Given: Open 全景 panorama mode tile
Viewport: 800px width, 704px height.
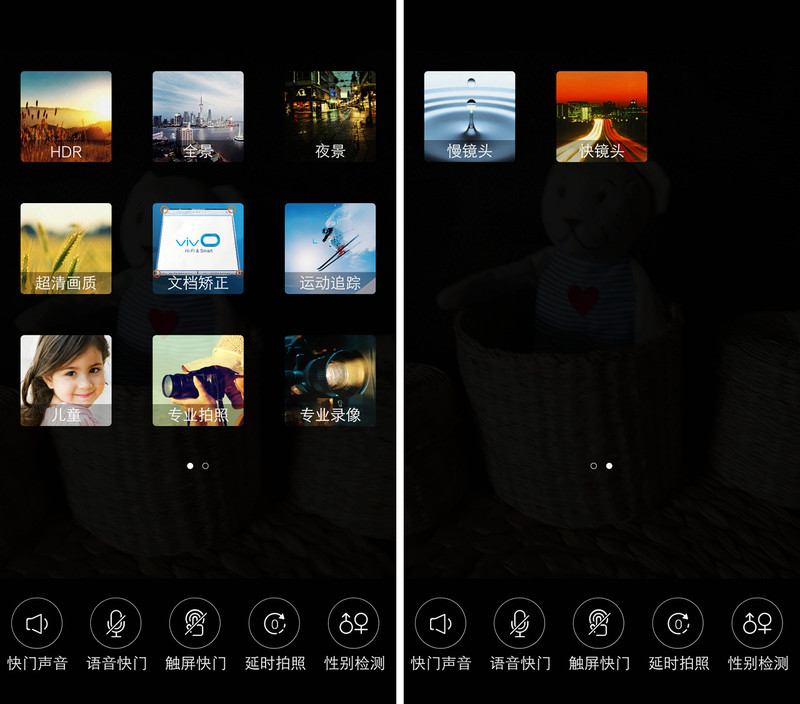Looking at the screenshot, I should [198, 116].
